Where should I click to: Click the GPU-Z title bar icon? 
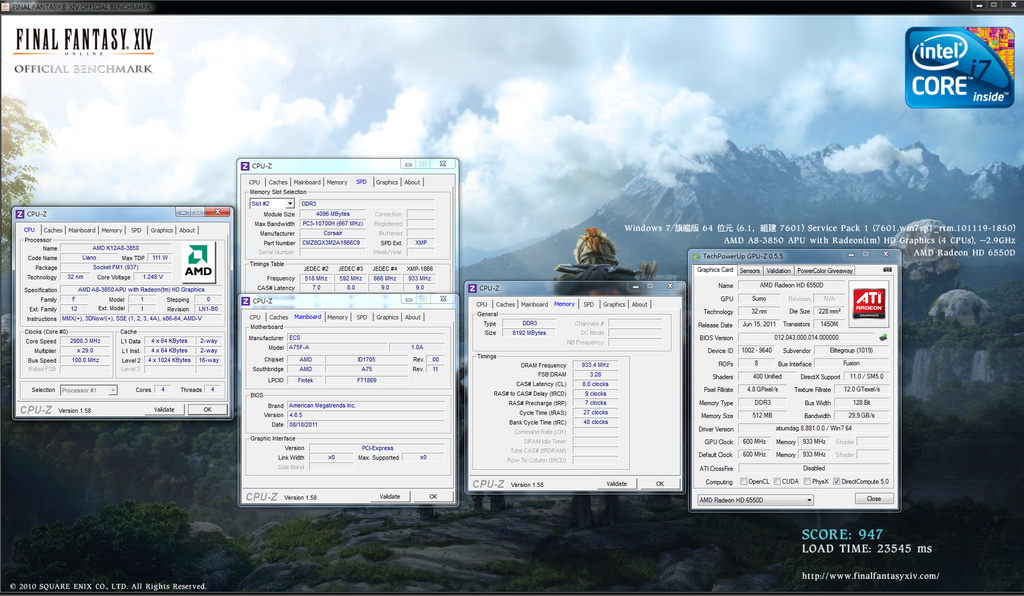coord(696,257)
